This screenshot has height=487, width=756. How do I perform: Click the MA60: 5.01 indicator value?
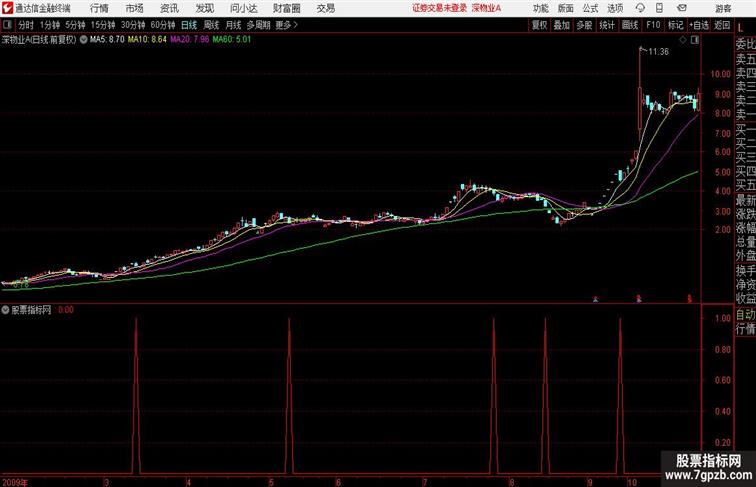(x=231, y=40)
